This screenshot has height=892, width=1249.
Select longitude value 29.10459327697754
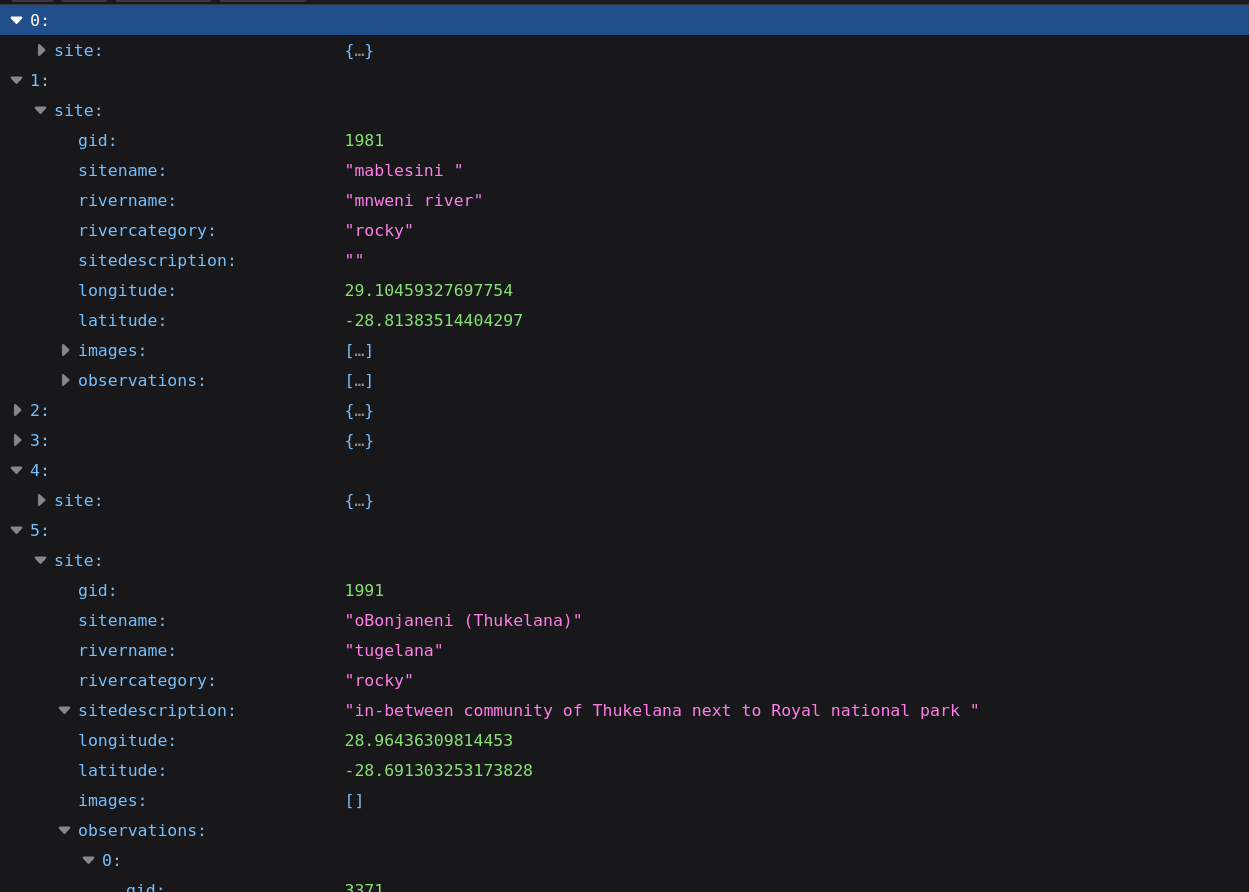pos(429,291)
